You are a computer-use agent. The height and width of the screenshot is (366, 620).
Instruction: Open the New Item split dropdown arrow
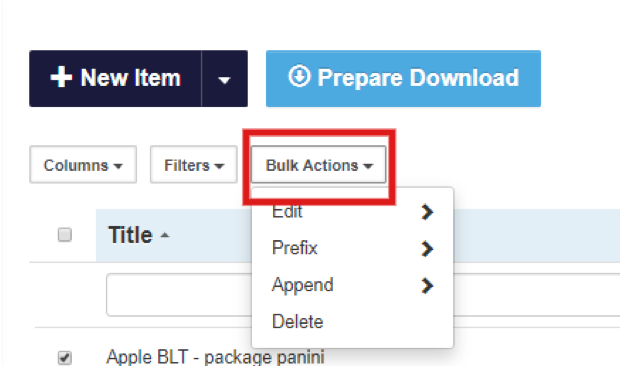point(225,79)
